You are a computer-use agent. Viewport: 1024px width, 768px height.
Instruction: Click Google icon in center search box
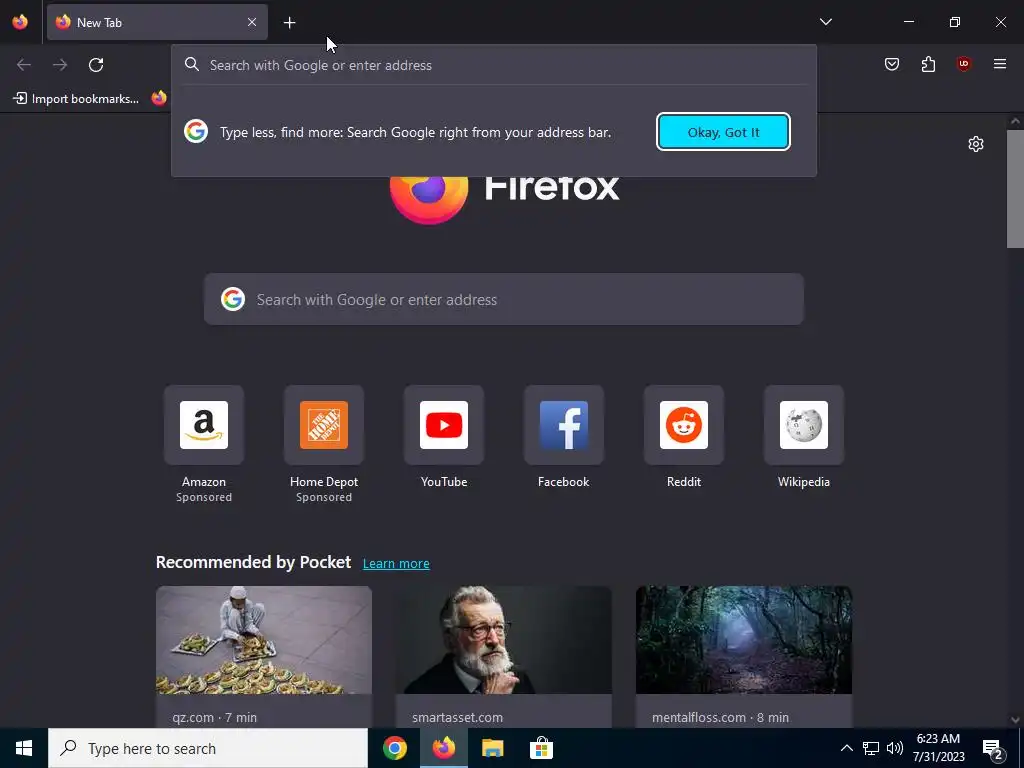click(232, 299)
